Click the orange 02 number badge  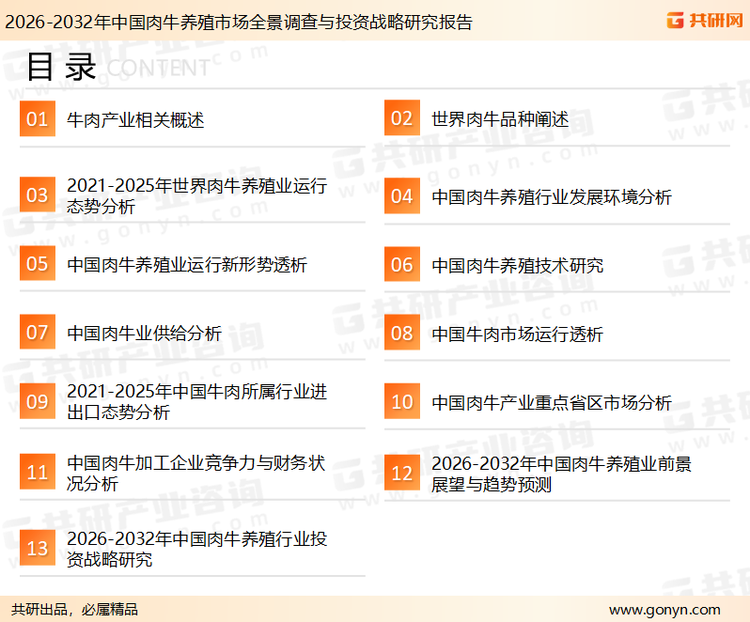point(402,118)
